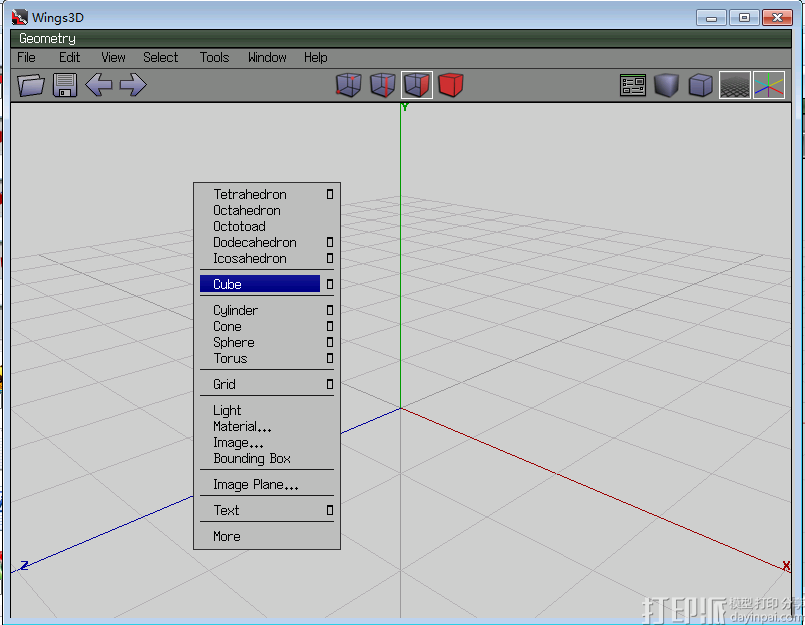
Task: Toggle orthographic/perspective view cube icon
Action: pyautogui.click(x=700, y=85)
